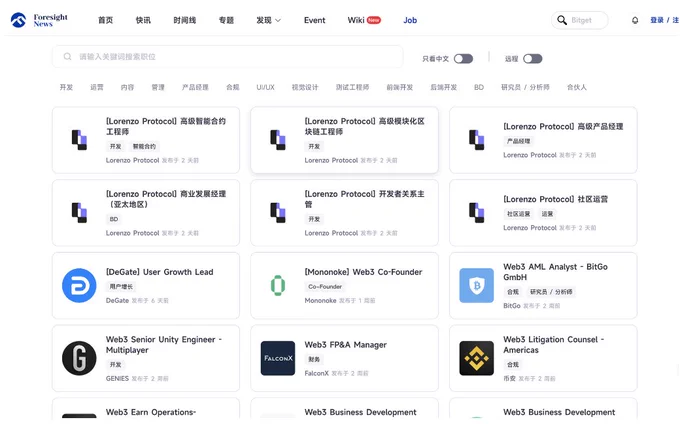
Task: Open Lorenzo Protocol logo on 高级产品经理 card
Action: click(x=476, y=140)
